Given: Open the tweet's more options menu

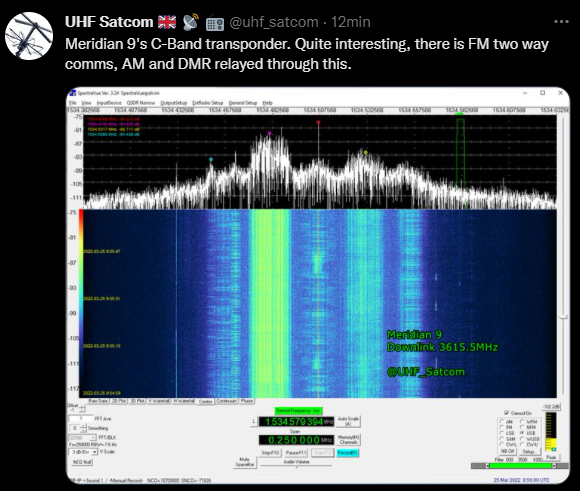Looking at the screenshot, I should (561, 22).
